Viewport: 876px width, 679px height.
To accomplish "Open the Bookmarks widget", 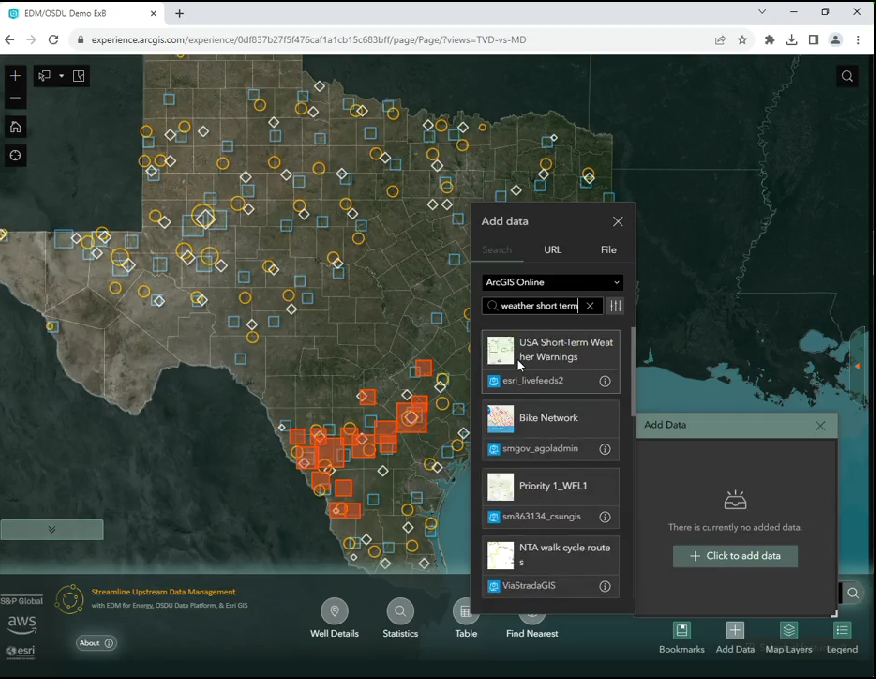I will pyautogui.click(x=682, y=630).
